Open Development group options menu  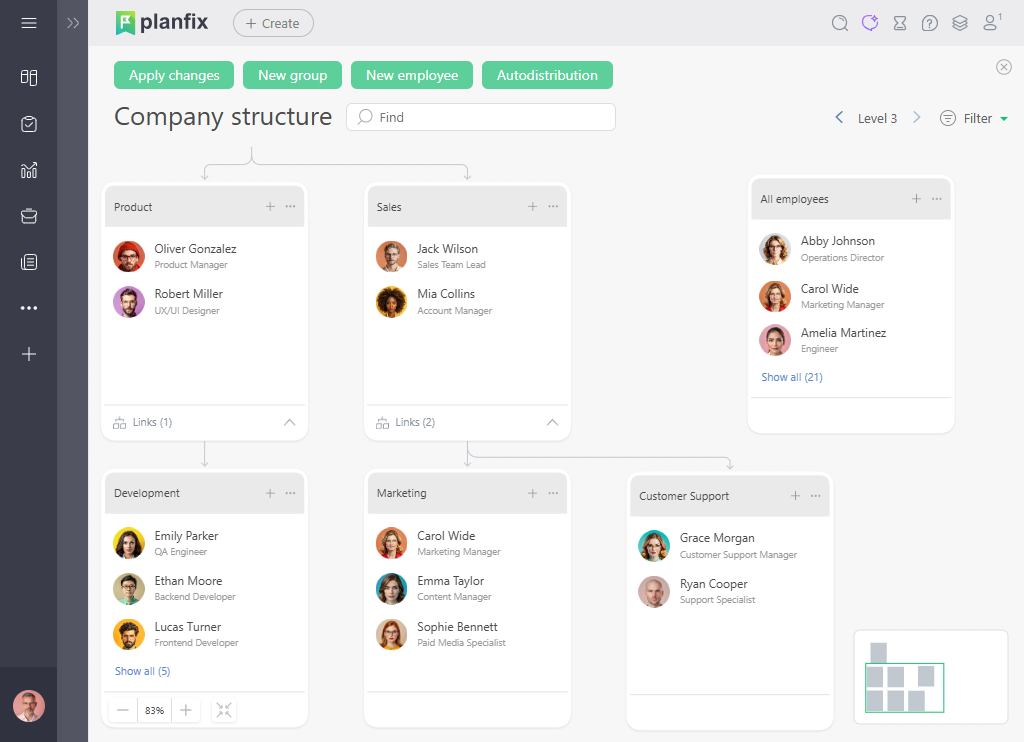point(291,493)
